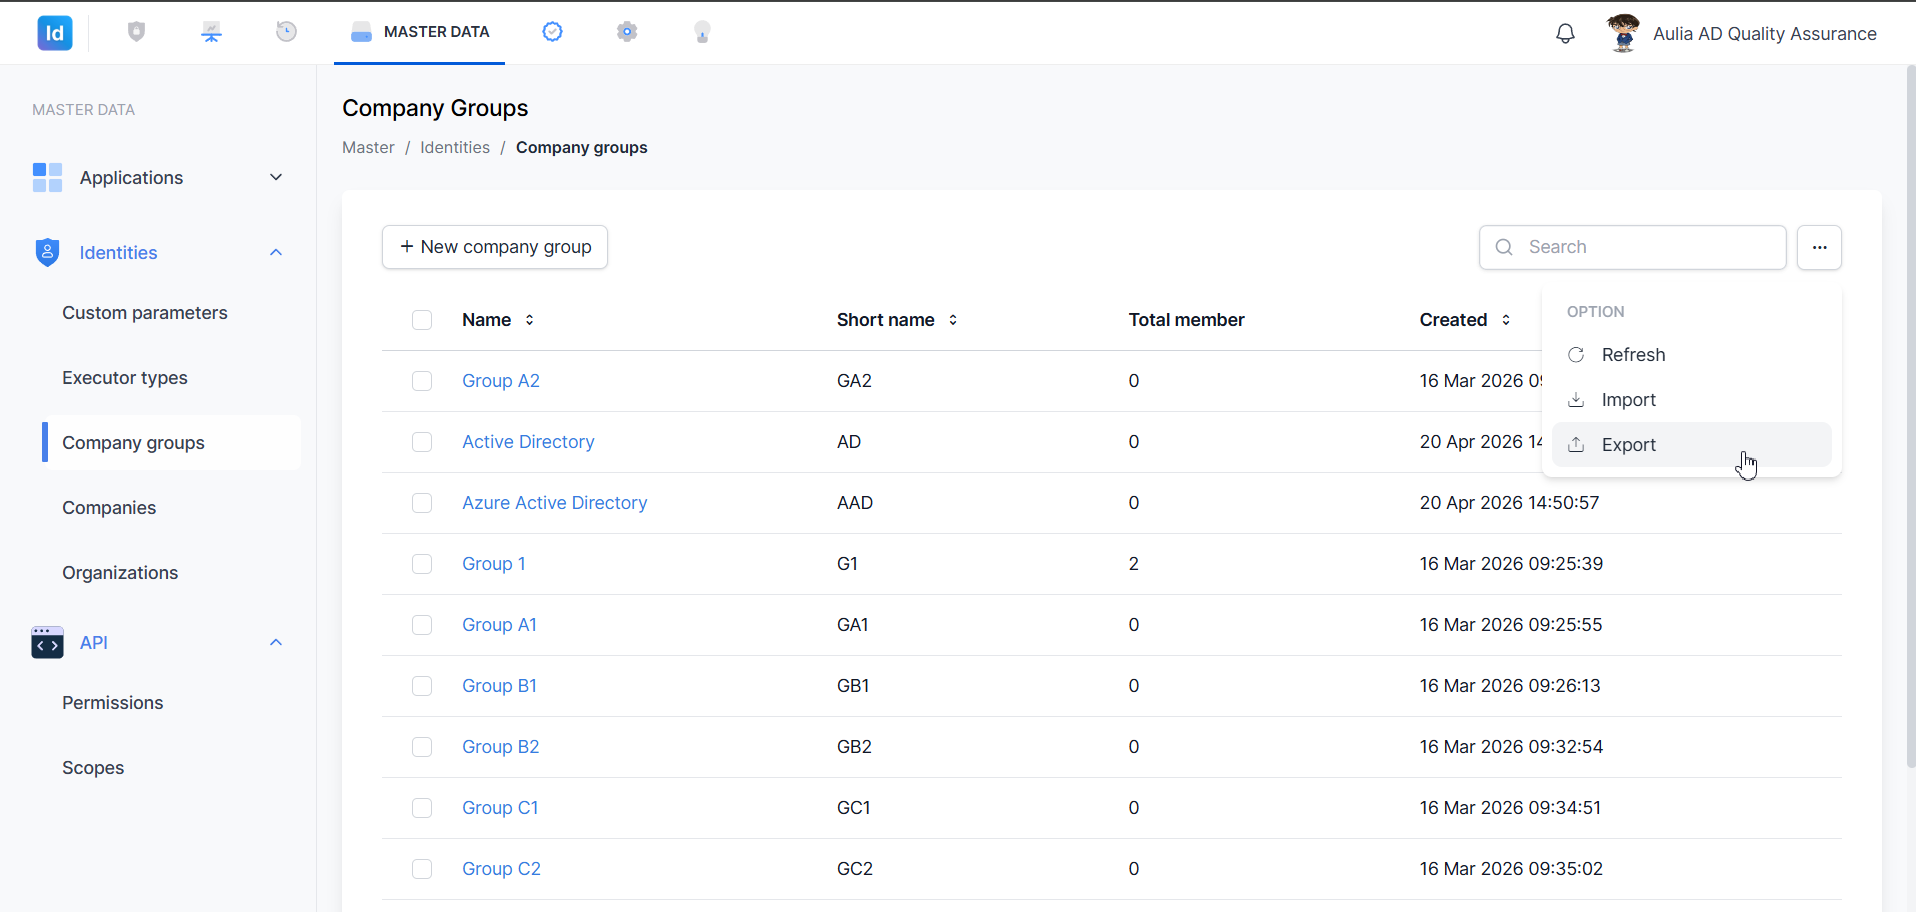Toggle the three-dots options menu button
Viewport: 1916px width, 912px height.
1819,247
